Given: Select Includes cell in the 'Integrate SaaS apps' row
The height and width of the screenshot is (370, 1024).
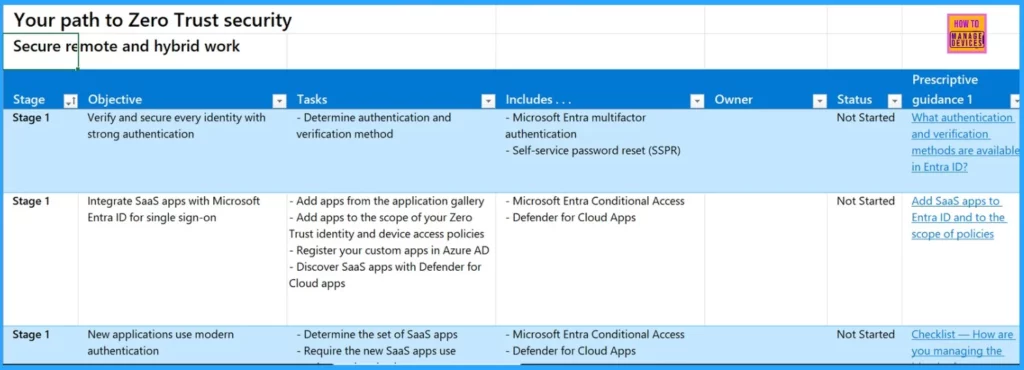Looking at the screenshot, I should [x=600, y=259].
